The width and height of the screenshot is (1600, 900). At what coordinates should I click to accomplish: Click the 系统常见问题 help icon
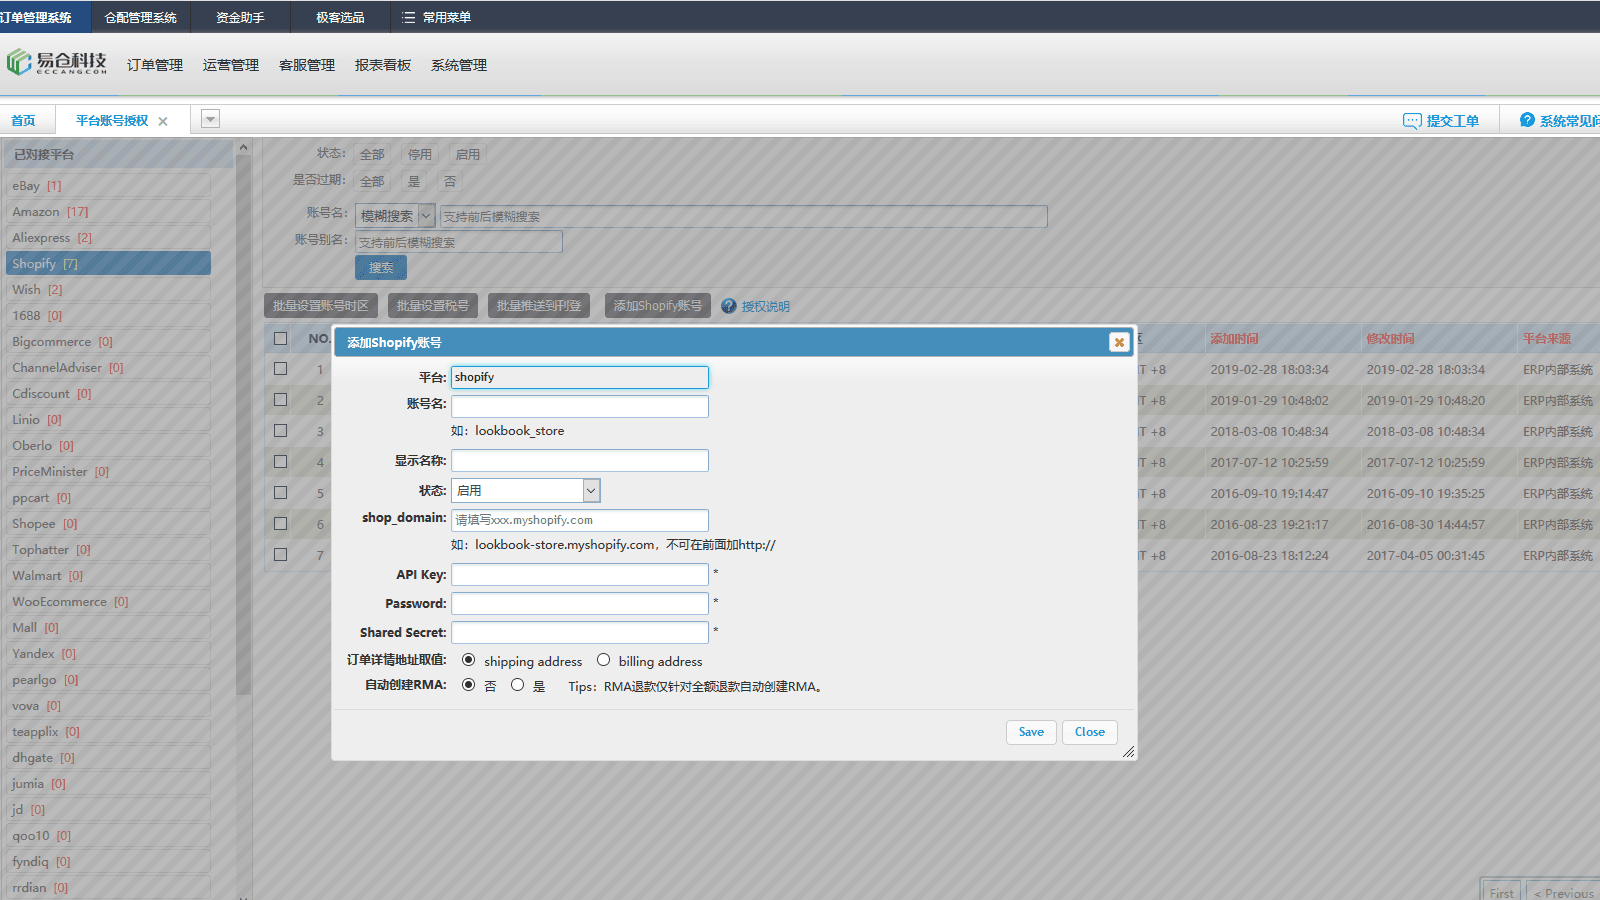point(1527,120)
